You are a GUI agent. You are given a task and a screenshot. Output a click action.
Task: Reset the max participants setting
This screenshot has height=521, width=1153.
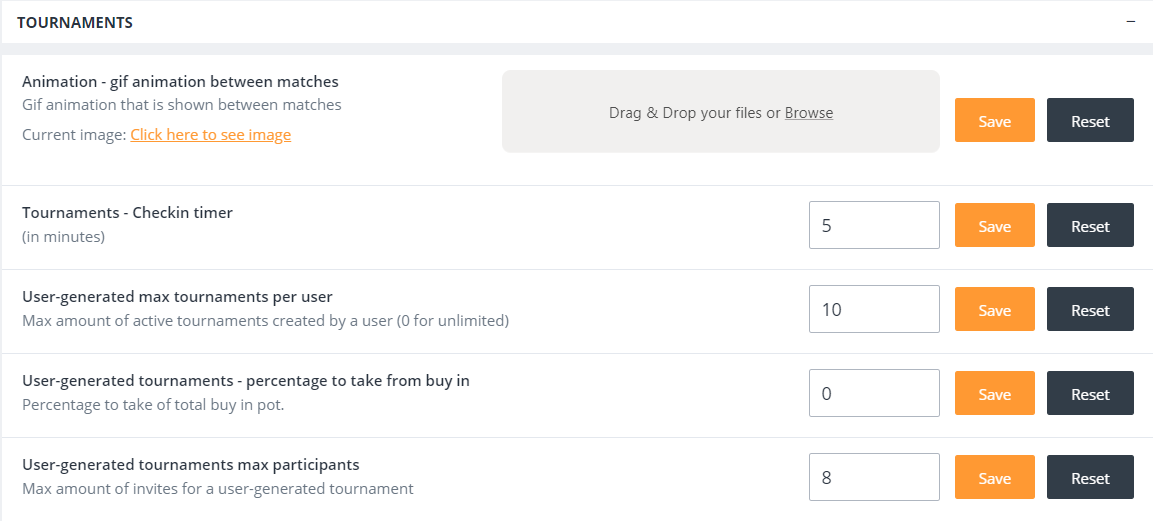click(1090, 477)
